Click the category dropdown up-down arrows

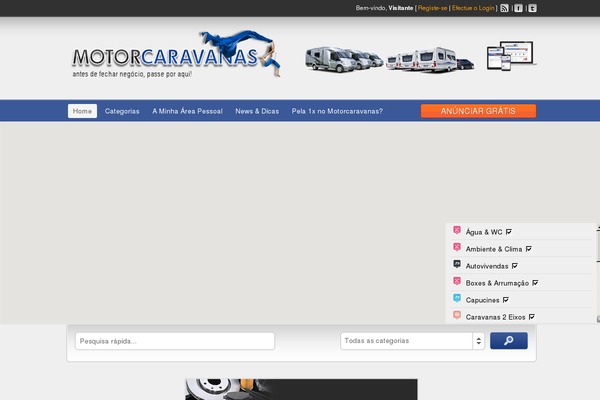[478, 341]
